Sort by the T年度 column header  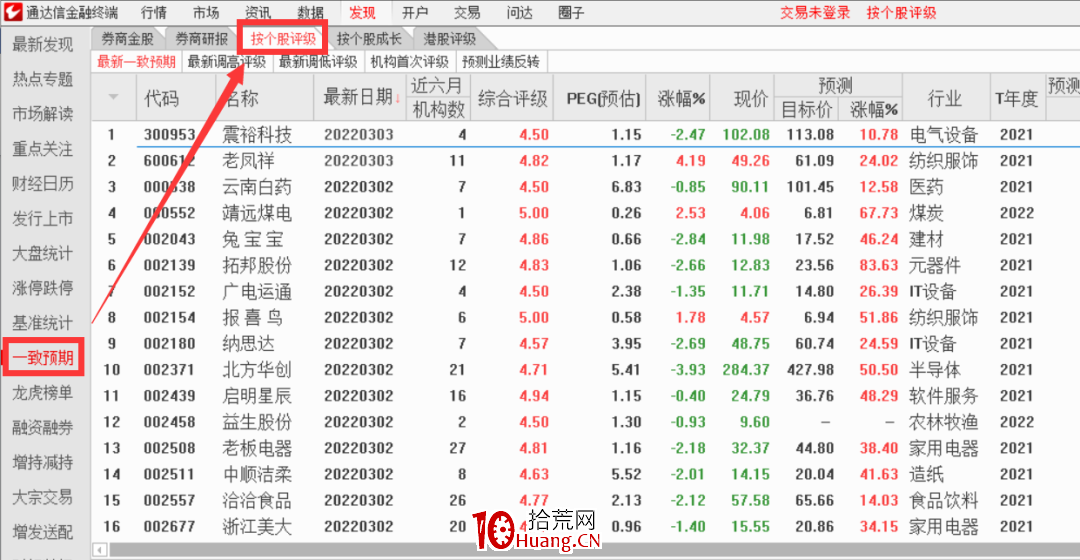coord(1017,98)
